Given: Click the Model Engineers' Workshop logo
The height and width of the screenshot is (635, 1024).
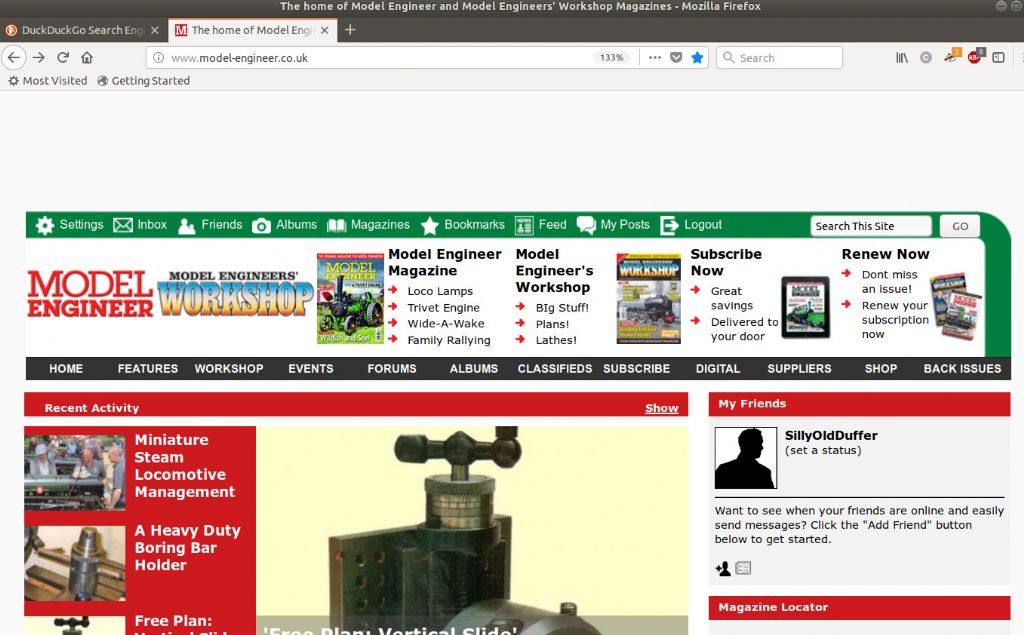Looking at the screenshot, I should 235,294.
